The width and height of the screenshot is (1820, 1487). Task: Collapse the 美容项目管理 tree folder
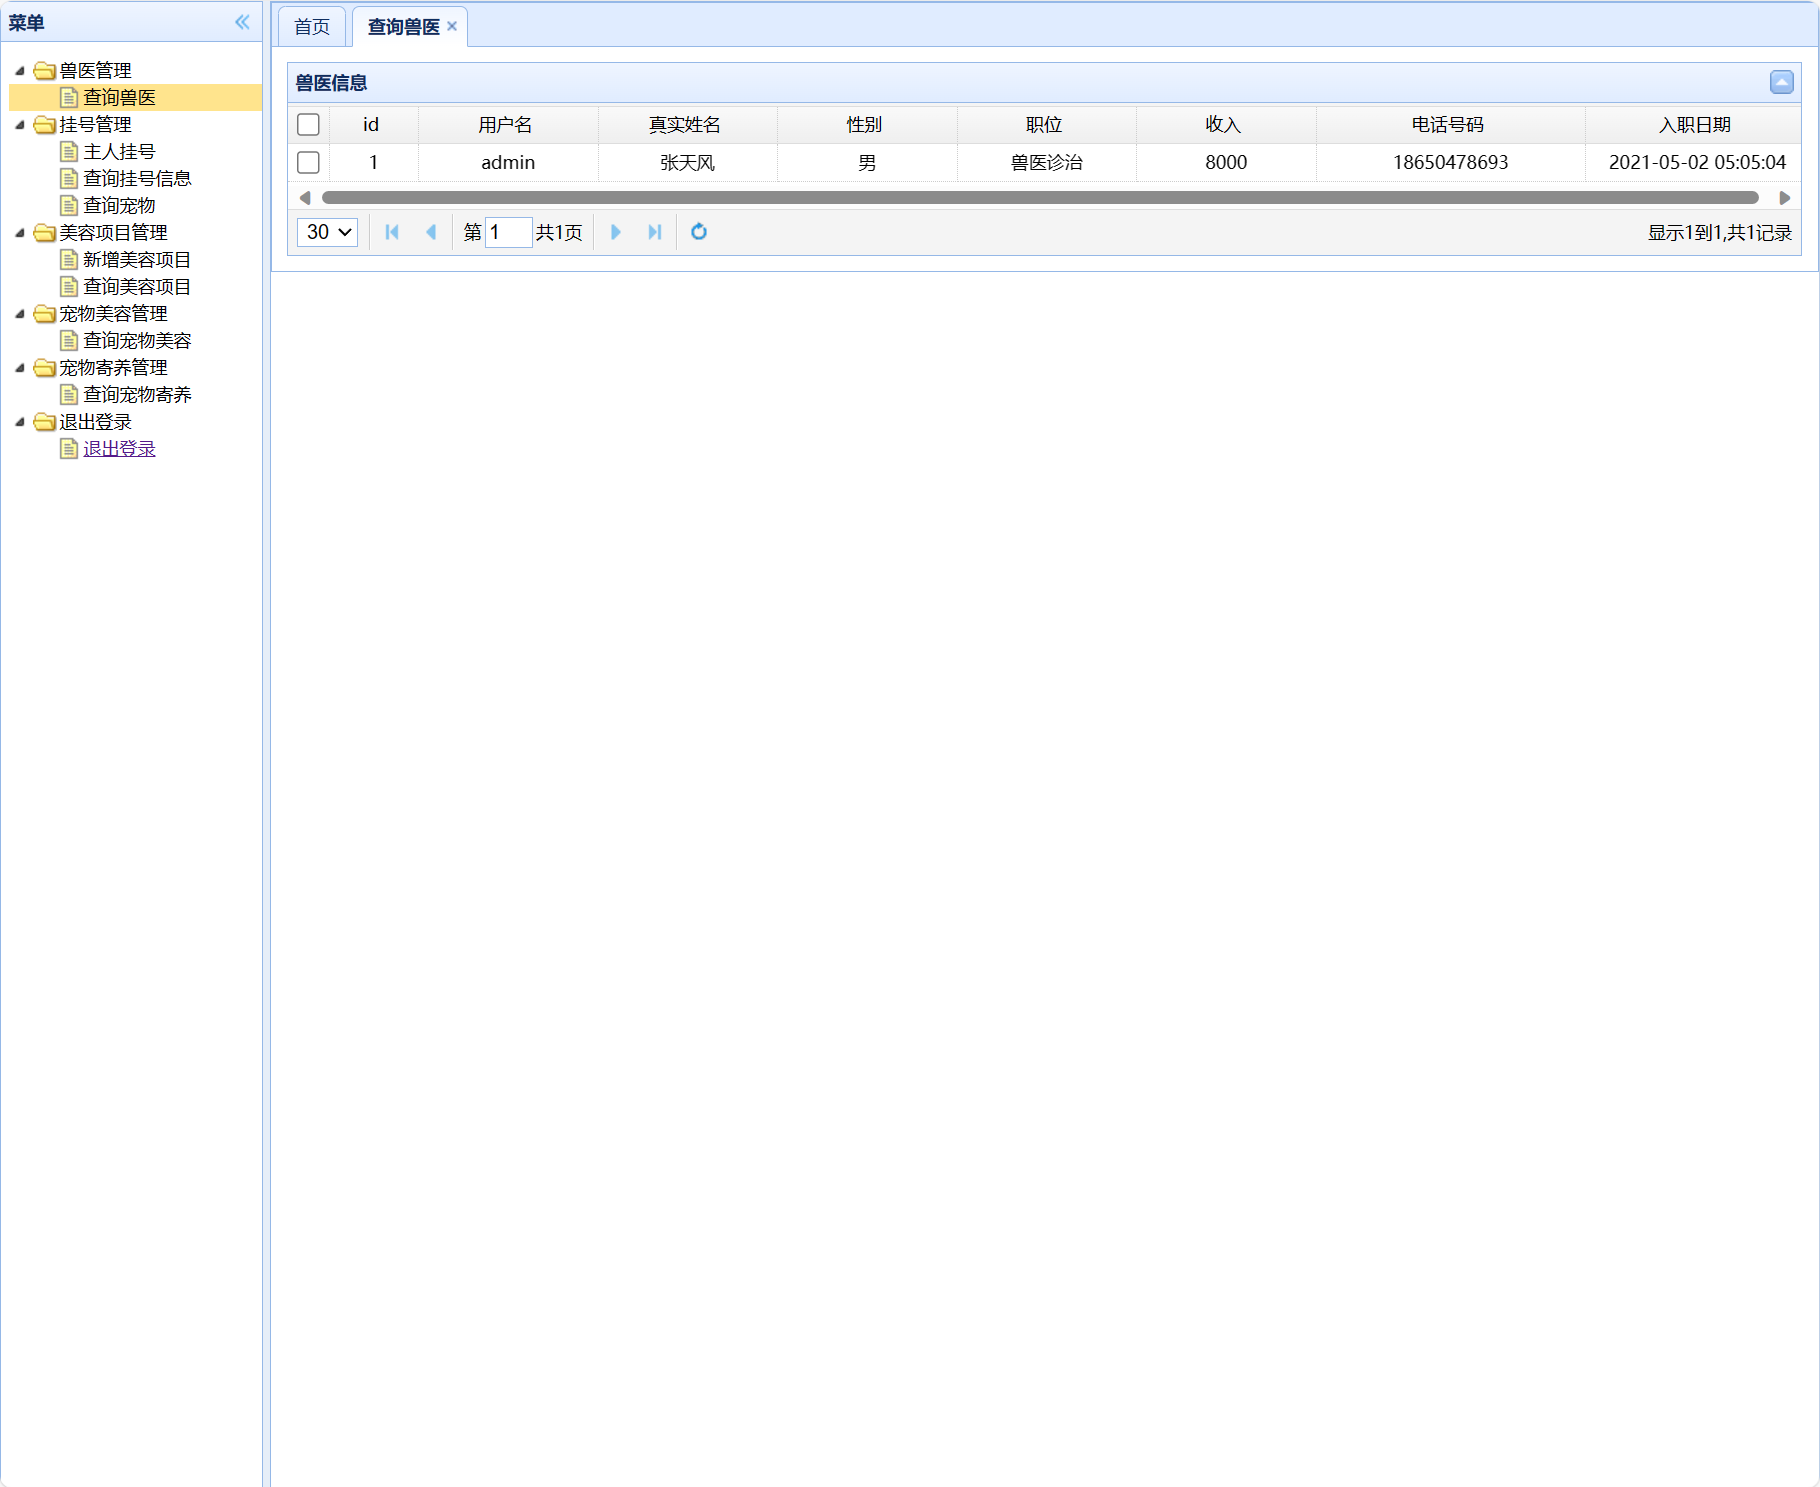point(20,233)
